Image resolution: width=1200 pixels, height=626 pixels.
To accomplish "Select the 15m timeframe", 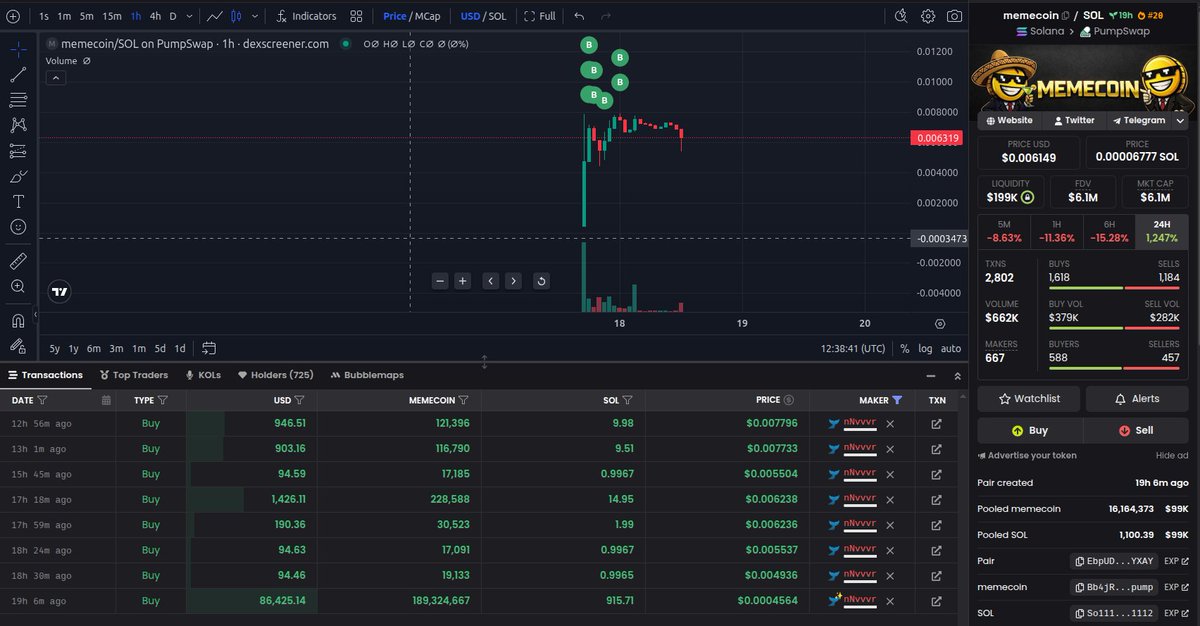I will point(112,16).
